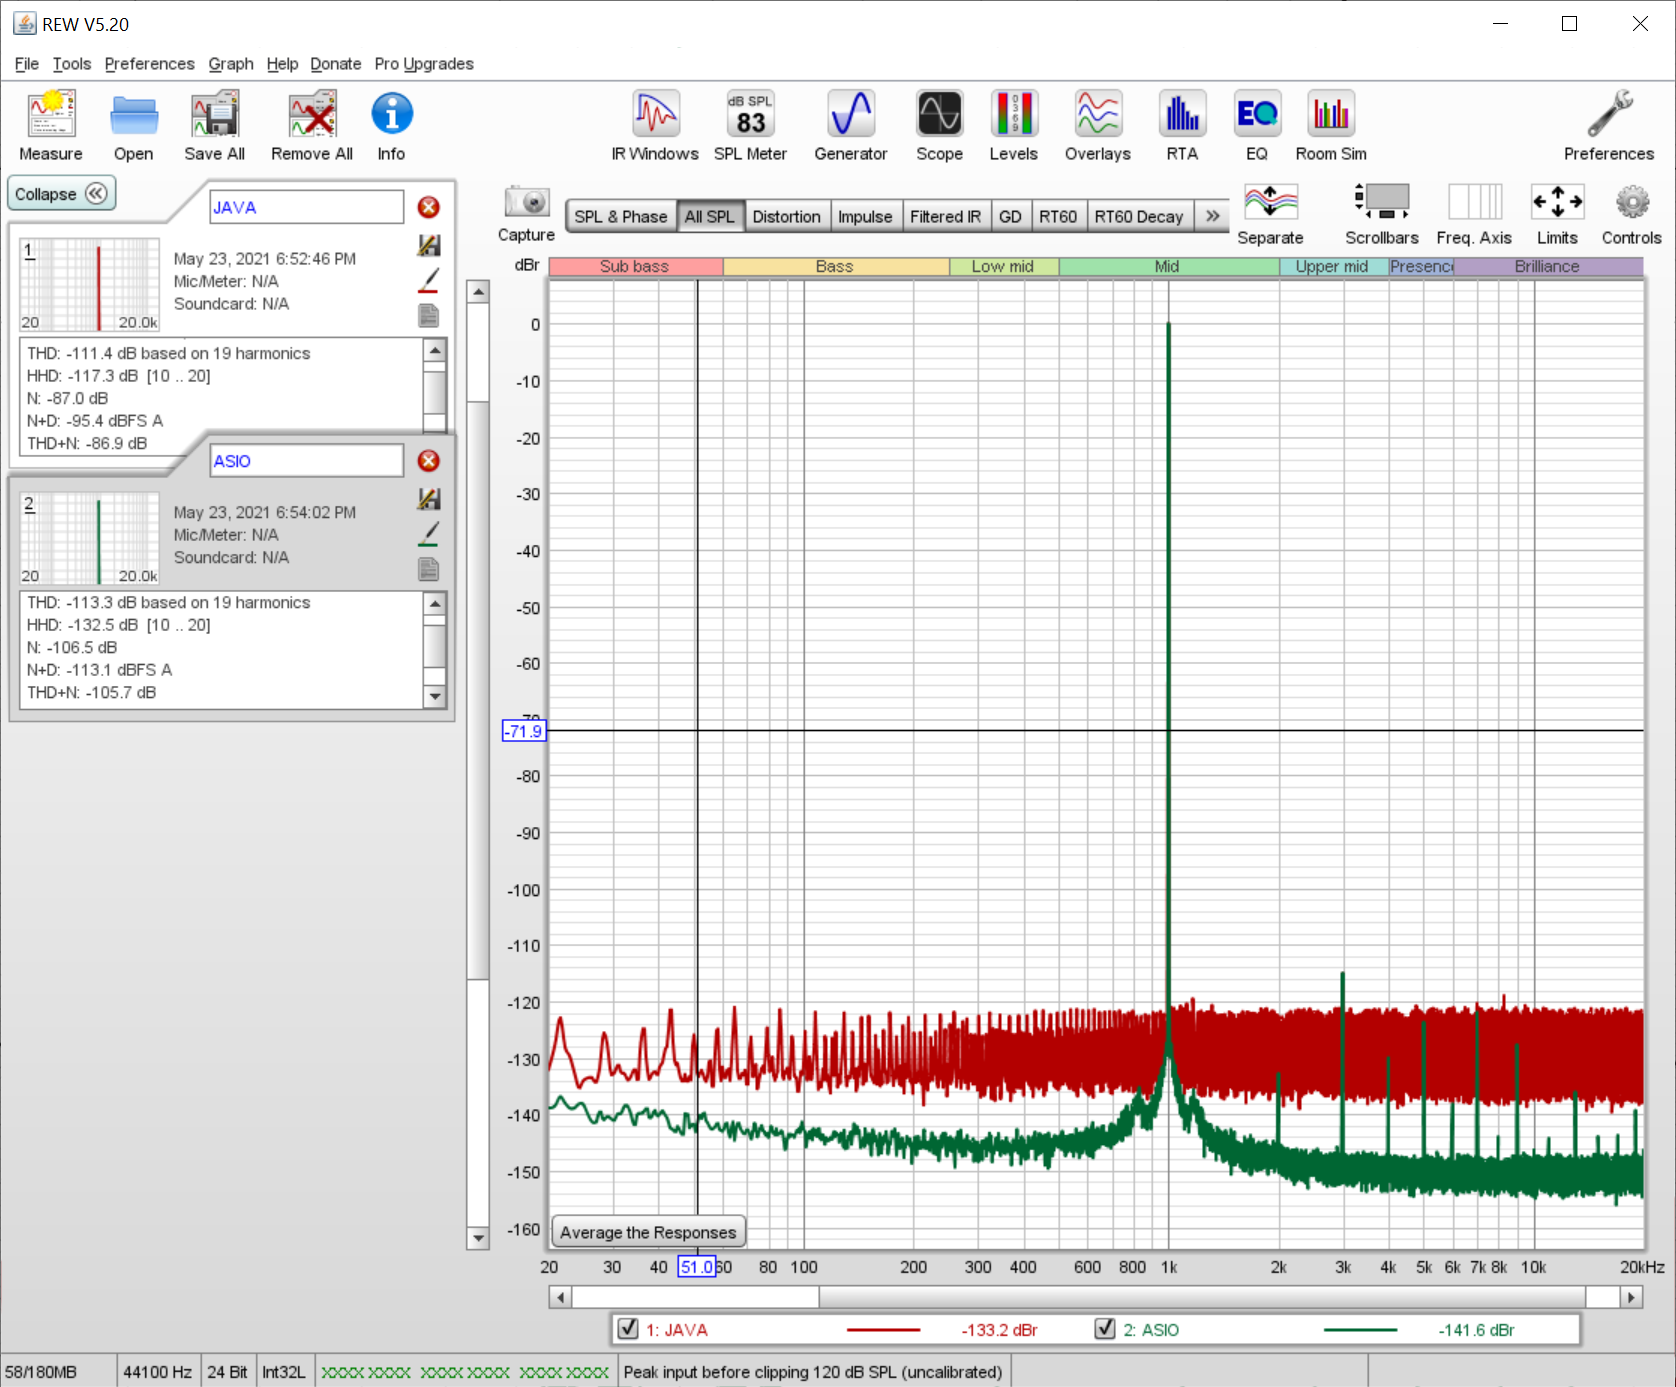
Task: Switch to Distortion tab
Action: click(787, 217)
